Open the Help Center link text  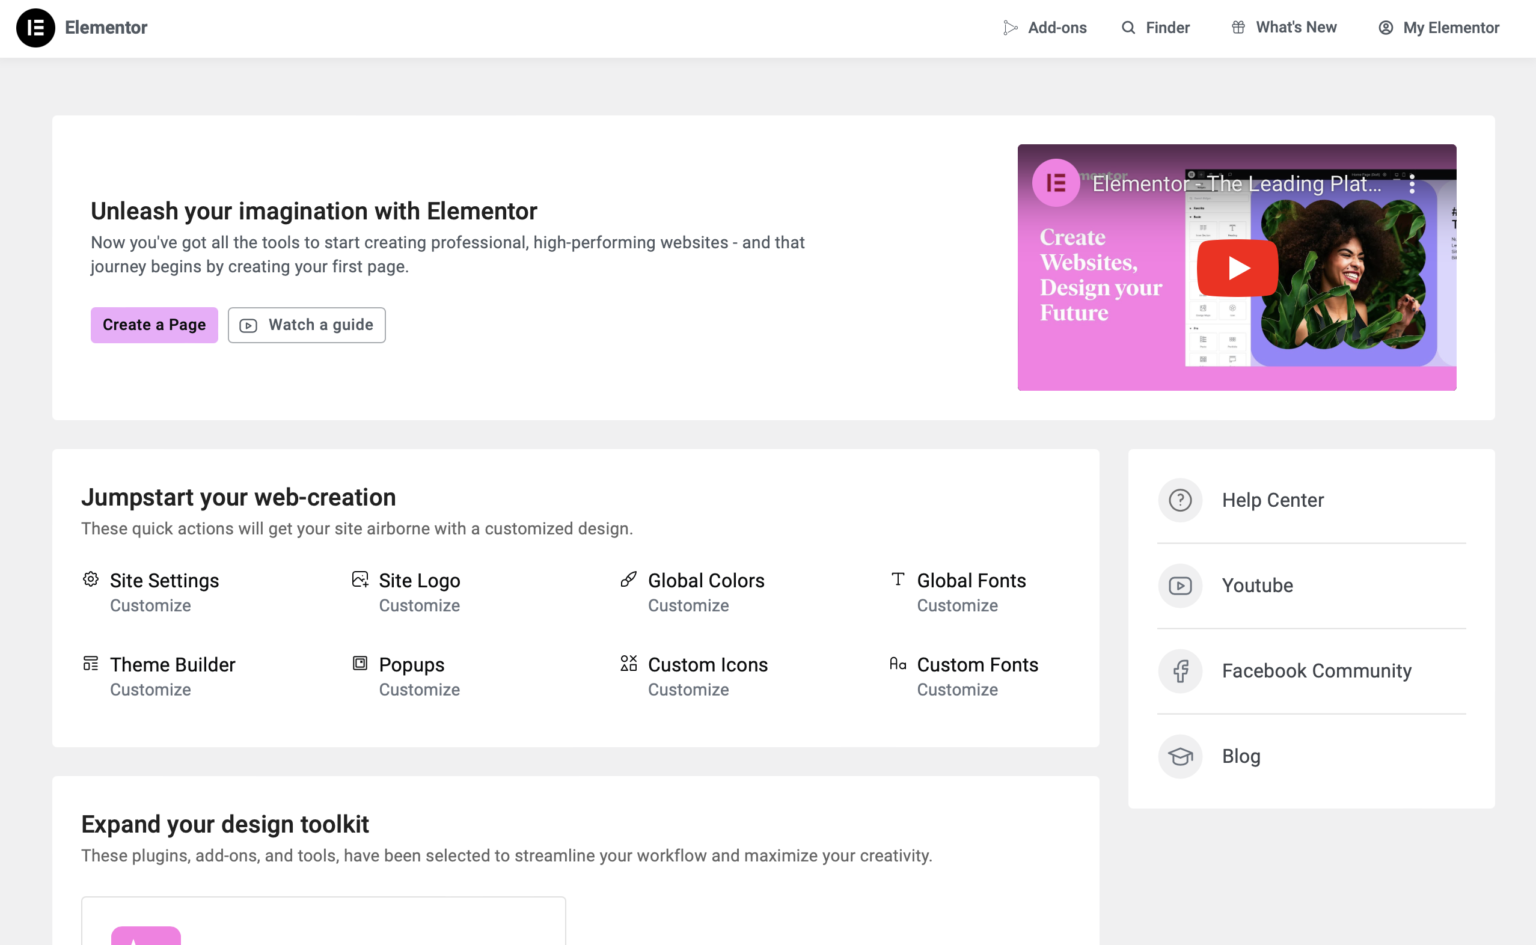1272,500
